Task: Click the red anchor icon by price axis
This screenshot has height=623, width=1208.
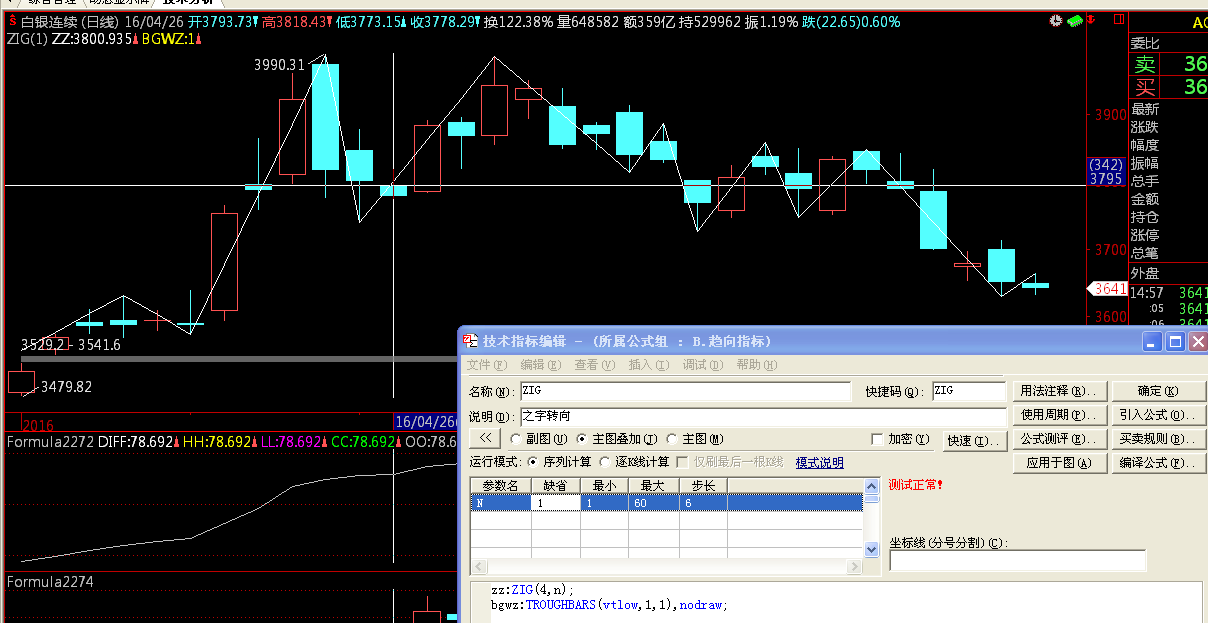Action: pyautogui.click(x=1093, y=21)
